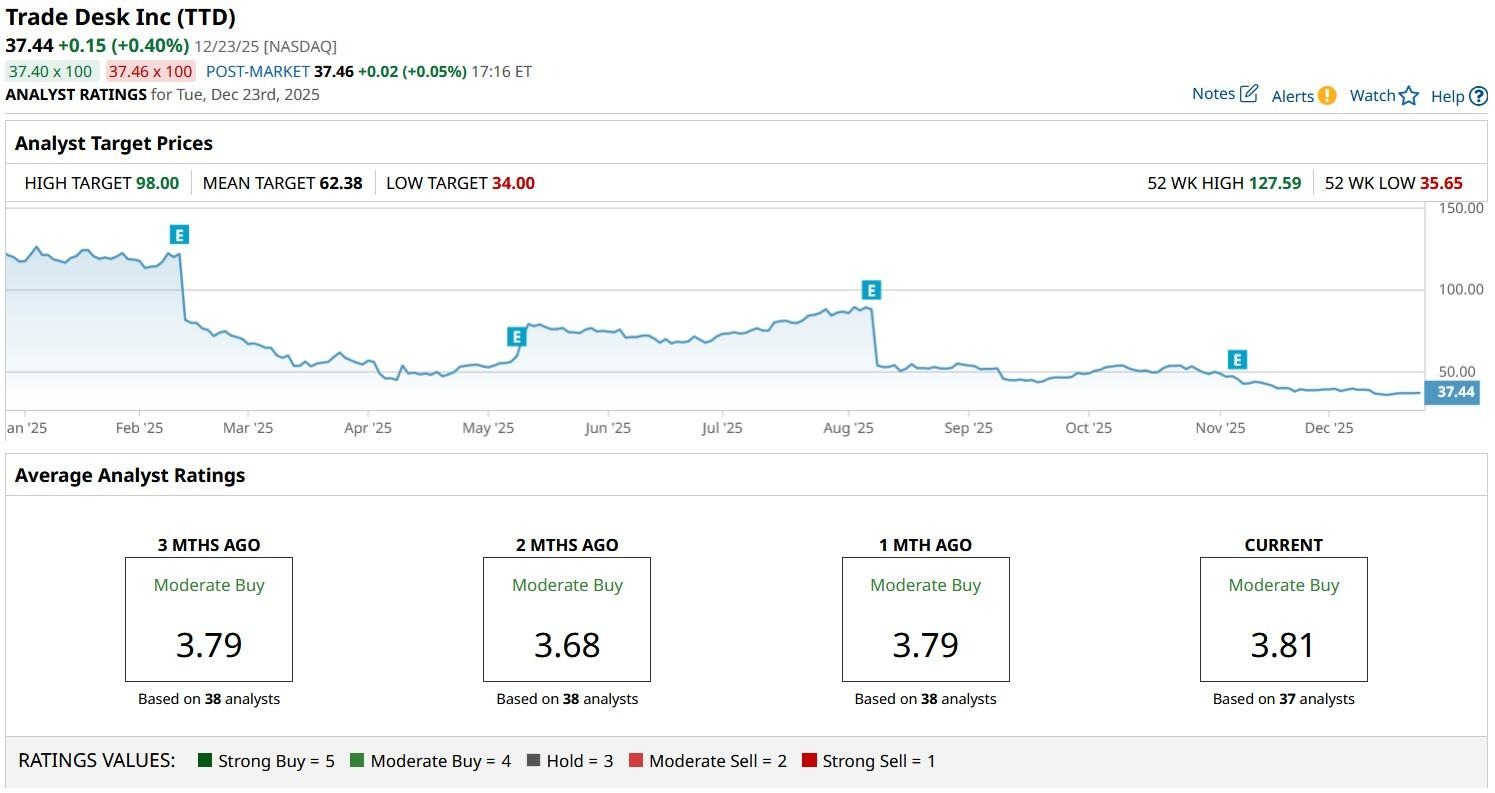Image resolution: width=1495 pixels, height=793 pixels.
Task: Click the Alerts exclamation icon
Action: click(x=1327, y=96)
